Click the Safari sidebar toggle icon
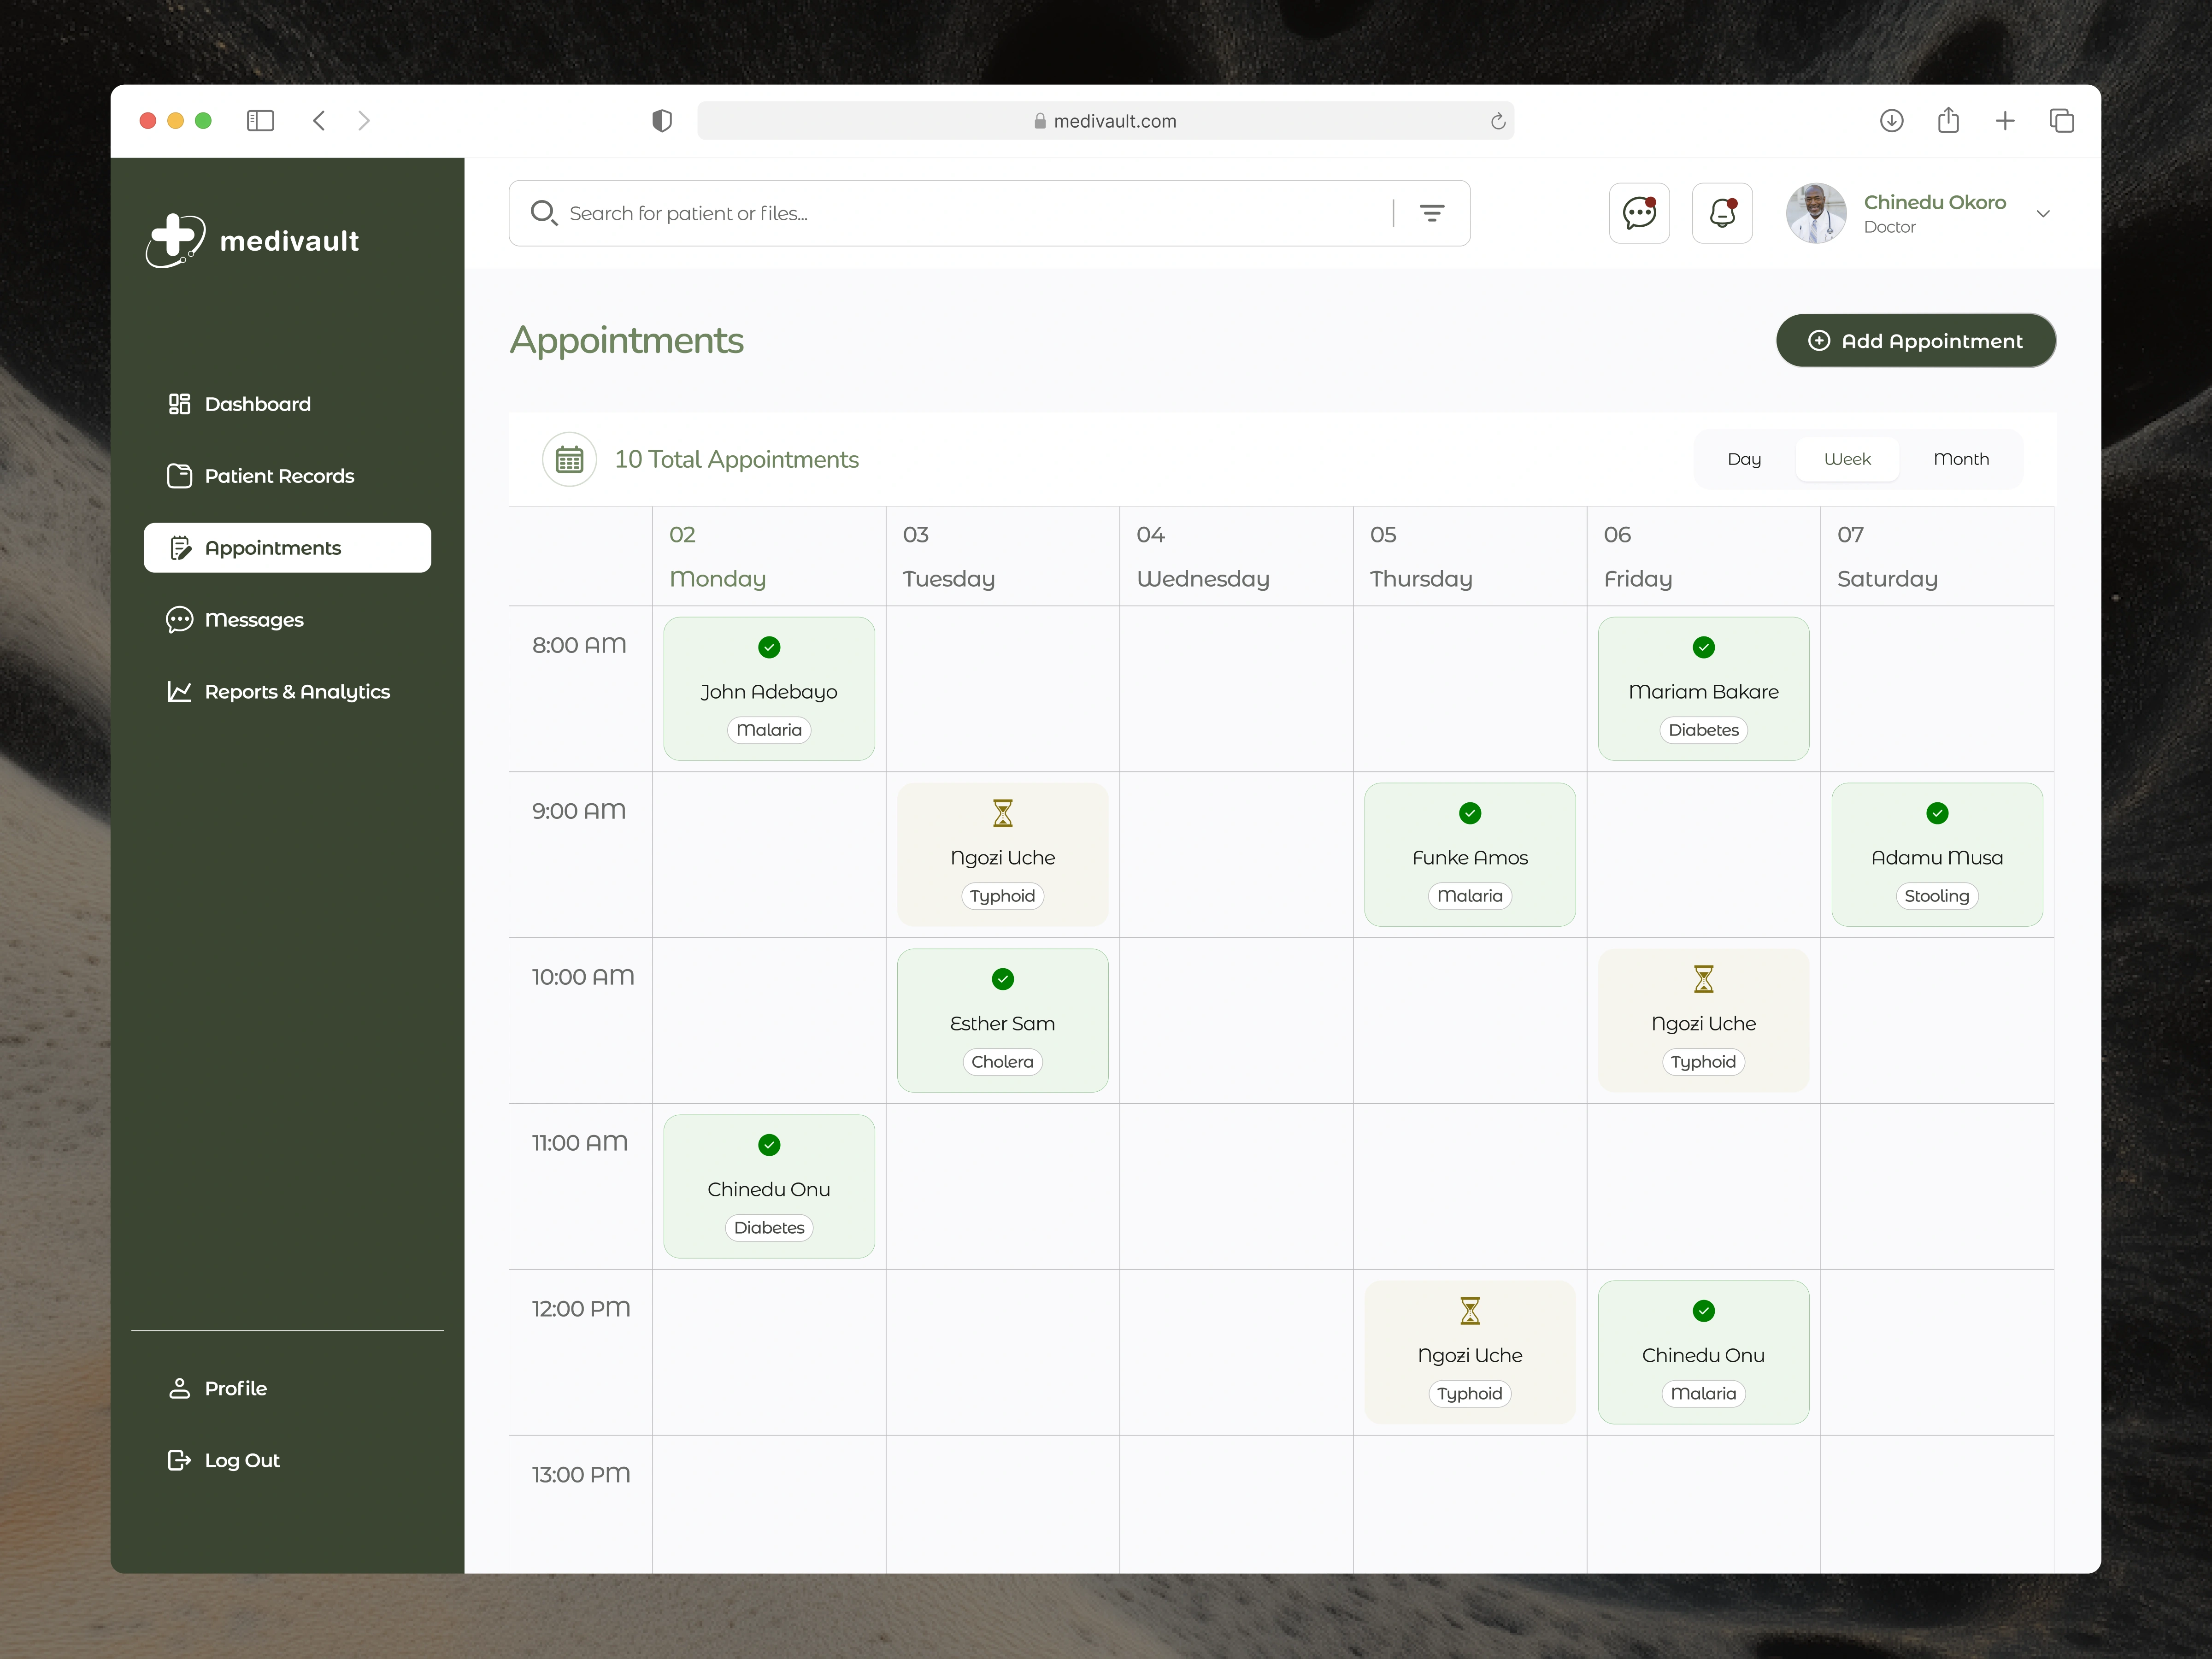Viewport: 2212px width, 1659px height. tap(260, 121)
